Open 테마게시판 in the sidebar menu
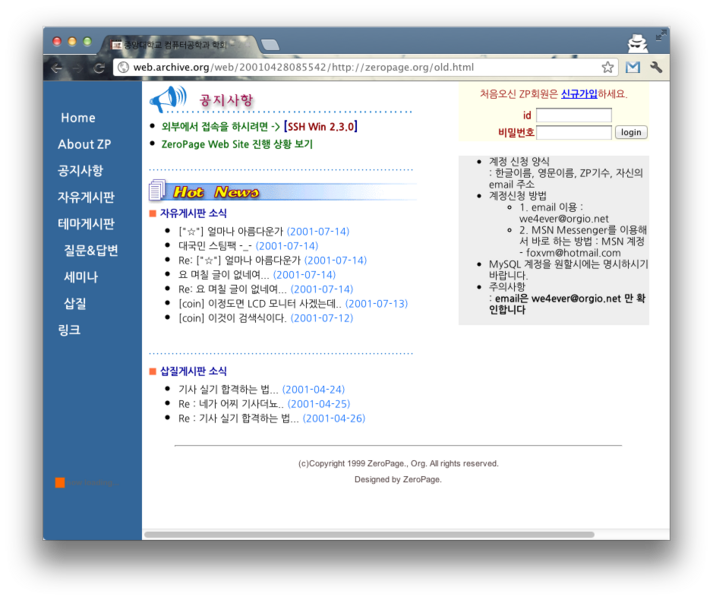This screenshot has width=713, height=600. point(86,223)
